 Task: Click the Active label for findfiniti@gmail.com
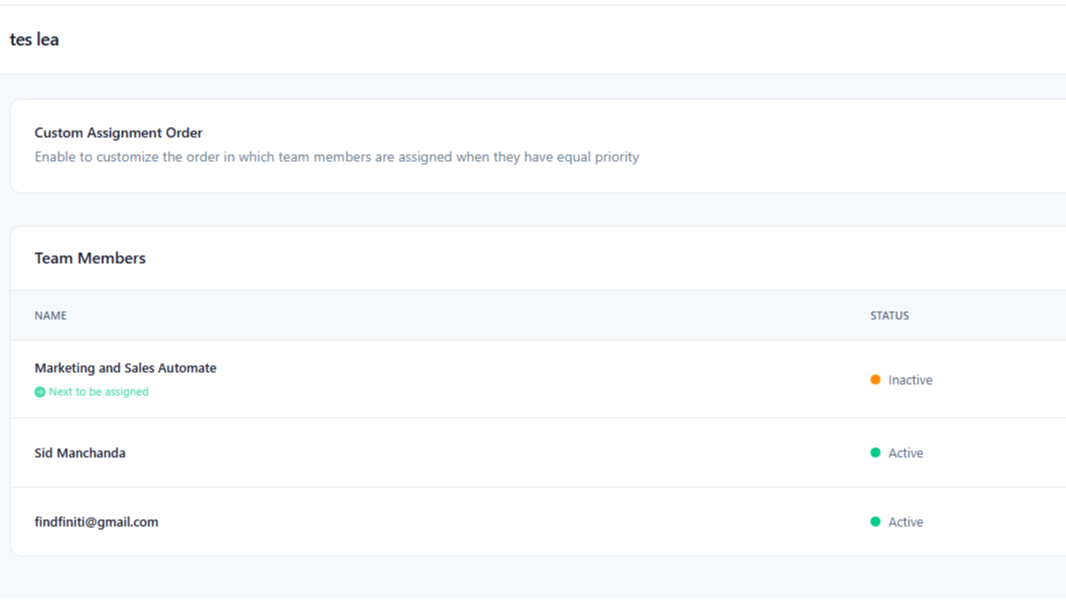click(x=906, y=521)
